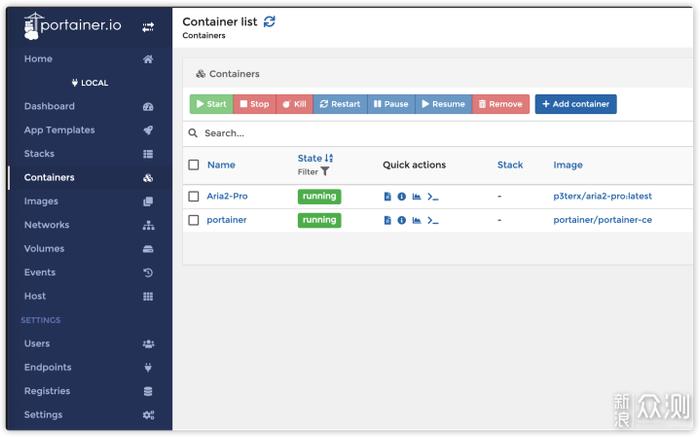Open inspect info icon for portainer container
Image resolution: width=700 pixels, height=437 pixels.
(x=402, y=220)
